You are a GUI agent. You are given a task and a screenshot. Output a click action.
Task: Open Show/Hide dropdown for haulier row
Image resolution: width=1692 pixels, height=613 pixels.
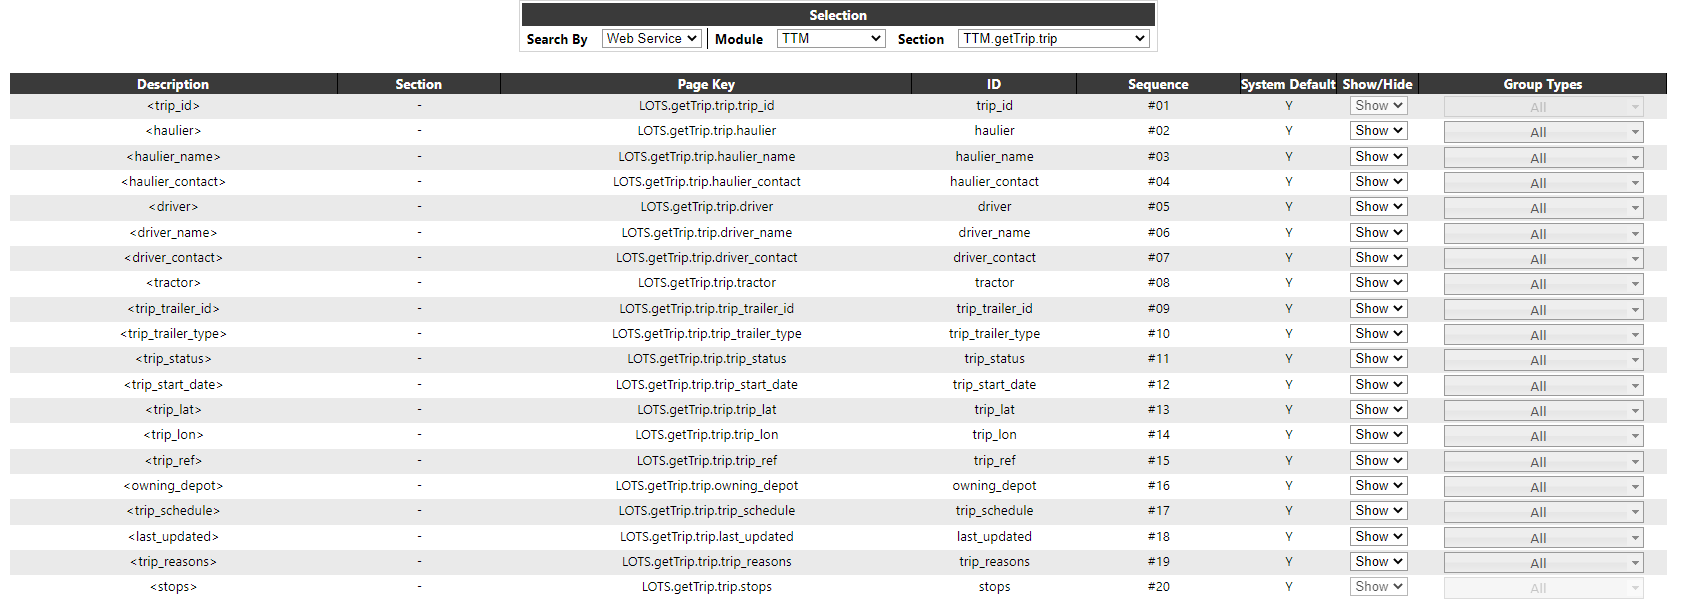[x=1379, y=131]
